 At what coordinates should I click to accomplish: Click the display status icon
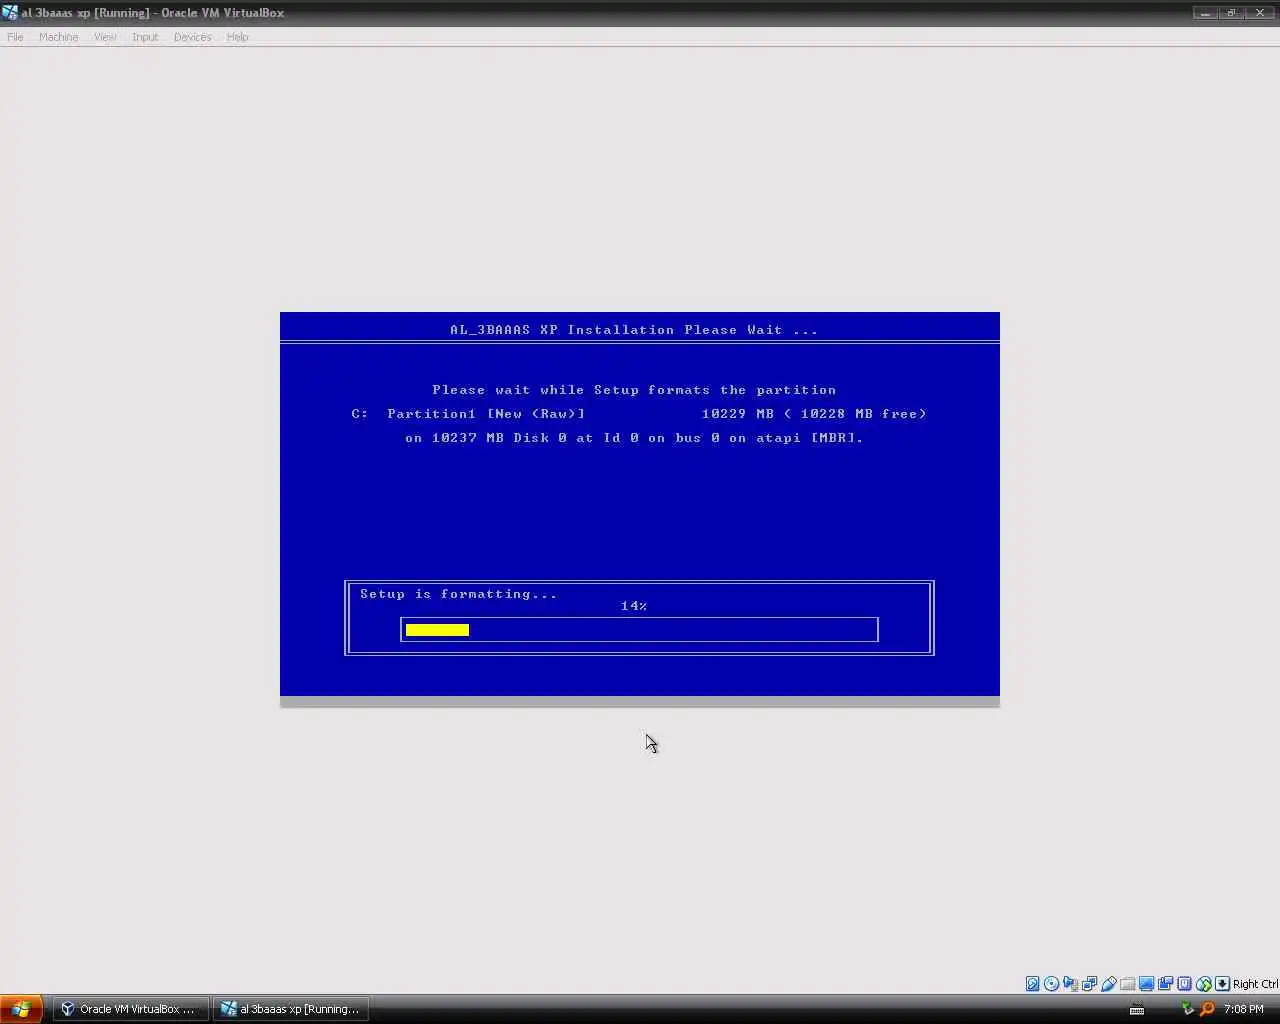click(1146, 984)
